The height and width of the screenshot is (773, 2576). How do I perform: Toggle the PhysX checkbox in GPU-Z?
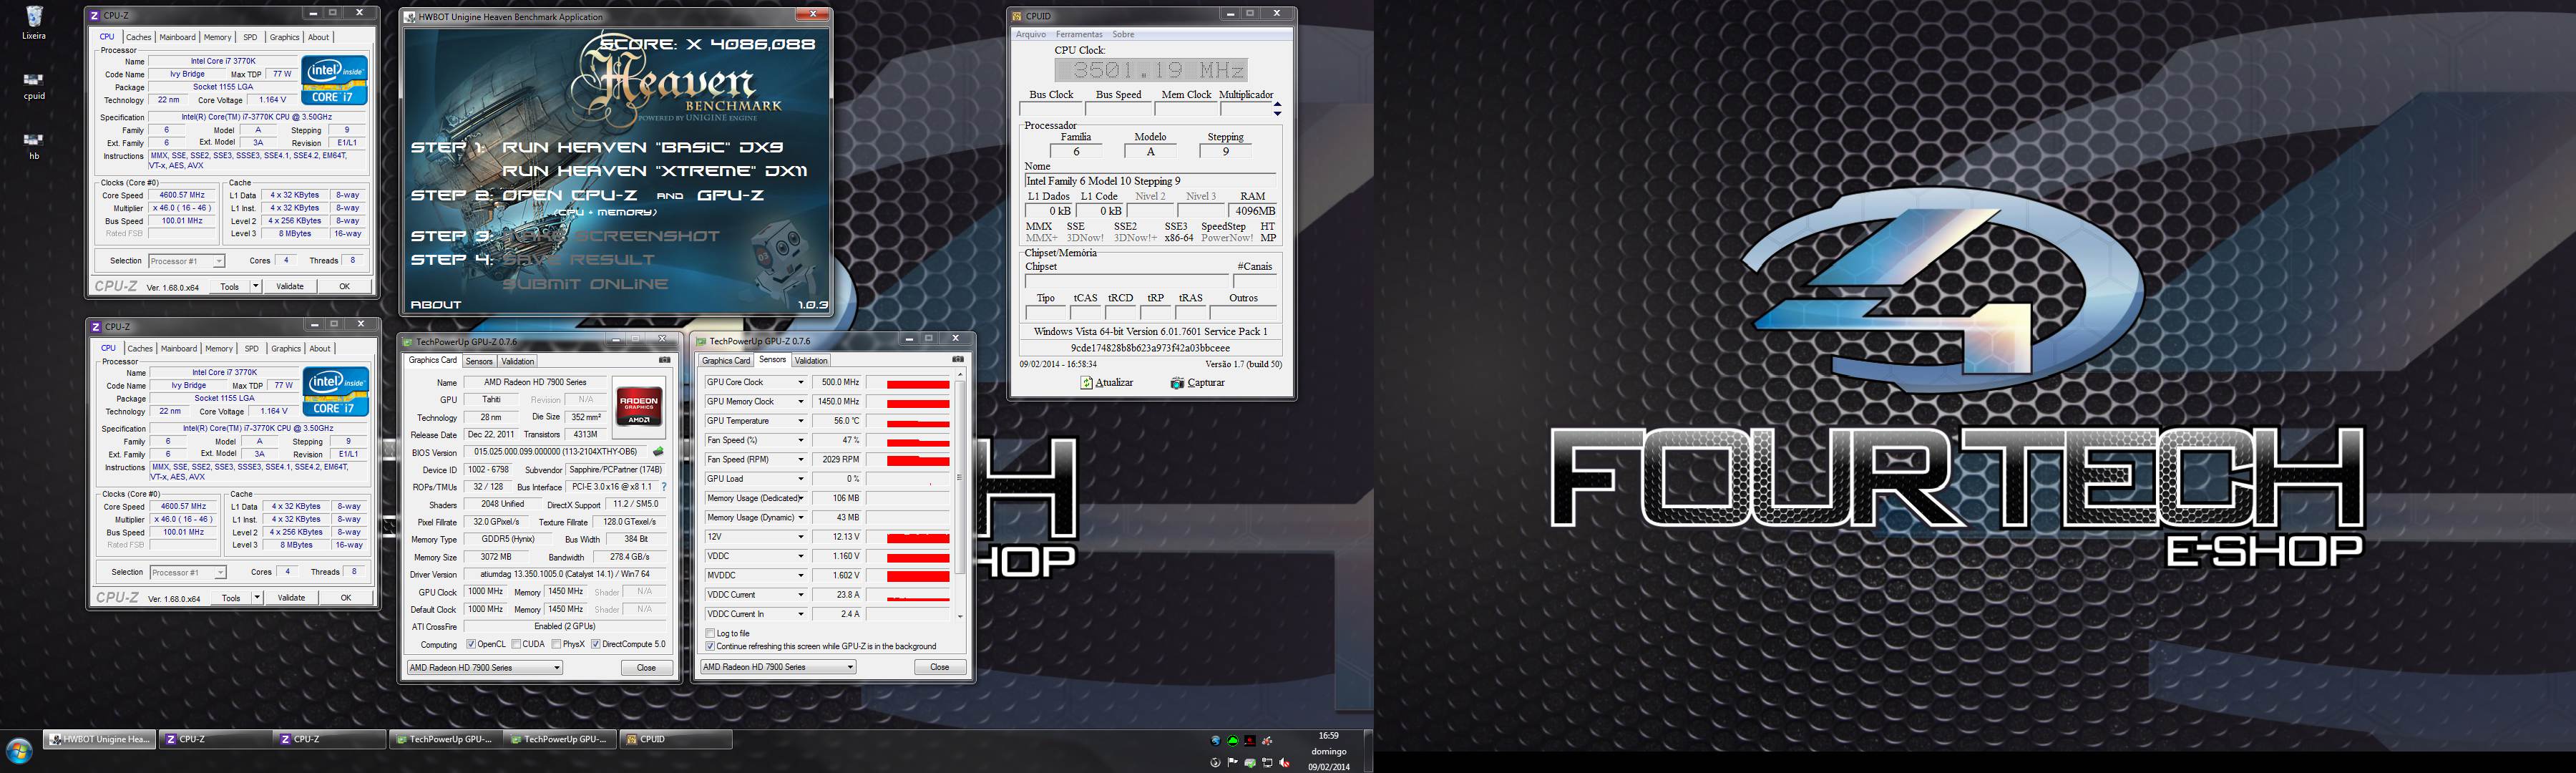click(556, 644)
